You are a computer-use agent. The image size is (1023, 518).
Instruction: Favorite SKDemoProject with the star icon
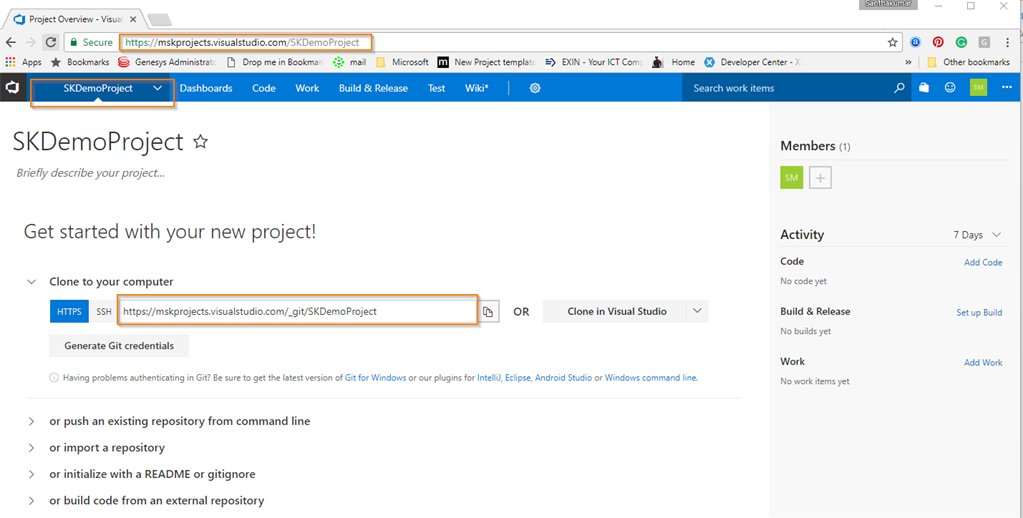[200, 142]
